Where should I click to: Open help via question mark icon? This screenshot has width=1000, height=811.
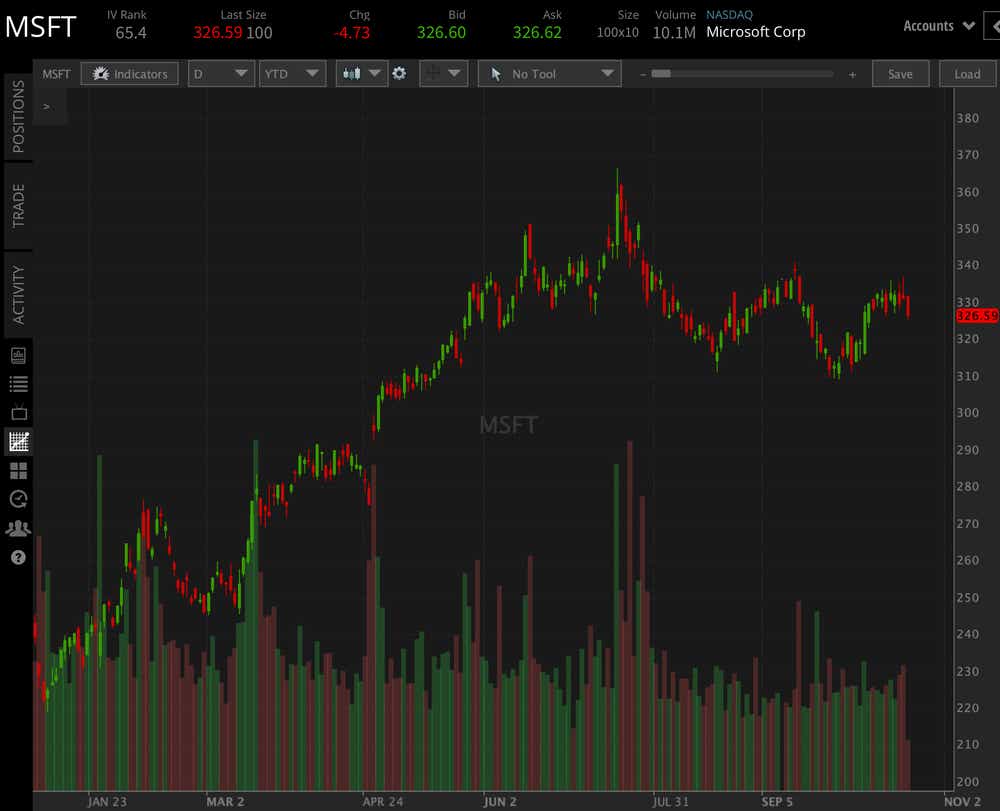tap(16, 557)
